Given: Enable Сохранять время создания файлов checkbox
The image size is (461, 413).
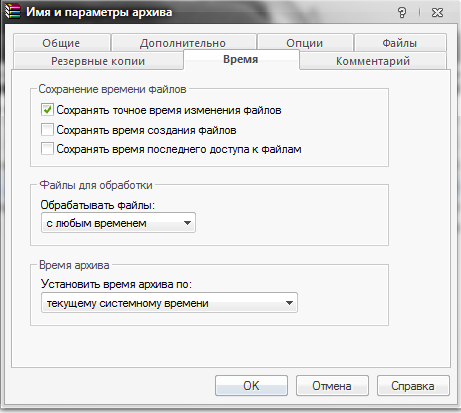Looking at the screenshot, I should [x=47, y=130].
